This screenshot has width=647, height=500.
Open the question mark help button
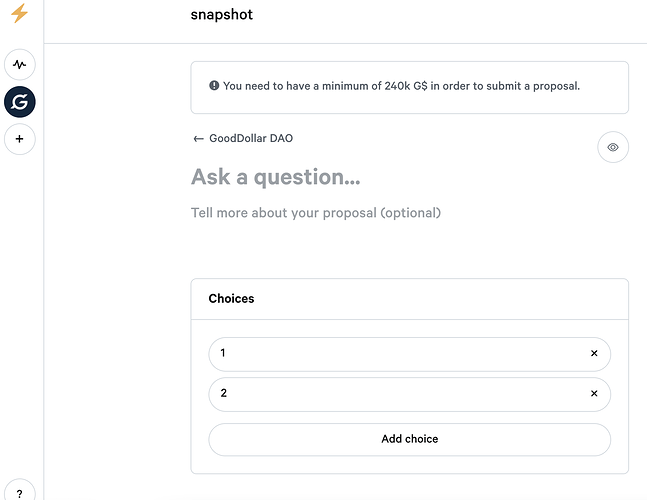tap(19, 493)
